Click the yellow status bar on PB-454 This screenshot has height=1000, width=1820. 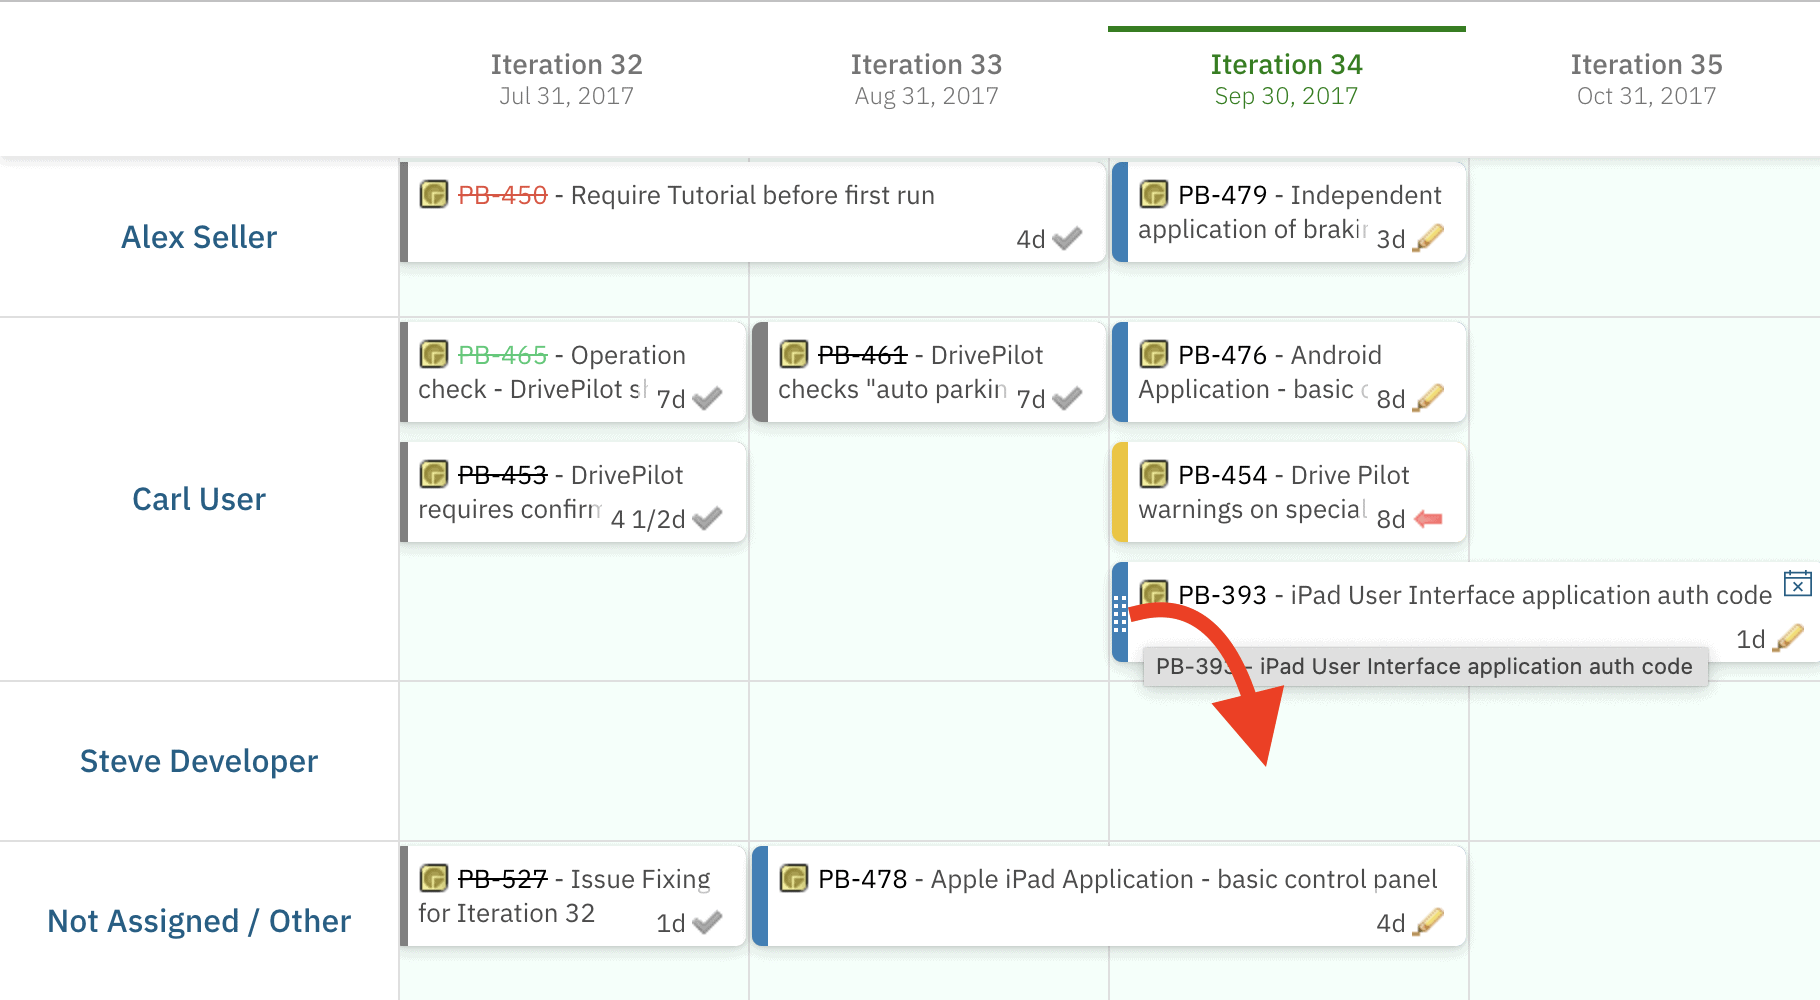pos(1120,492)
